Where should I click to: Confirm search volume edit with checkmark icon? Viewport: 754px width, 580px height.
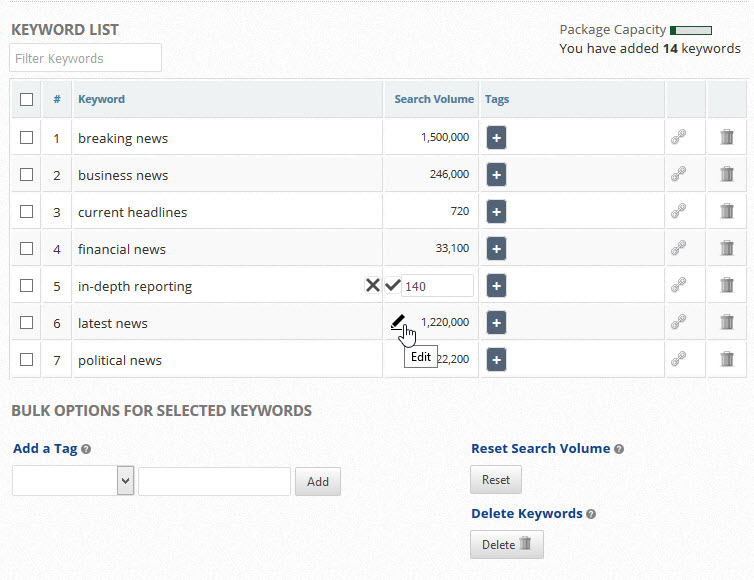tap(392, 285)
